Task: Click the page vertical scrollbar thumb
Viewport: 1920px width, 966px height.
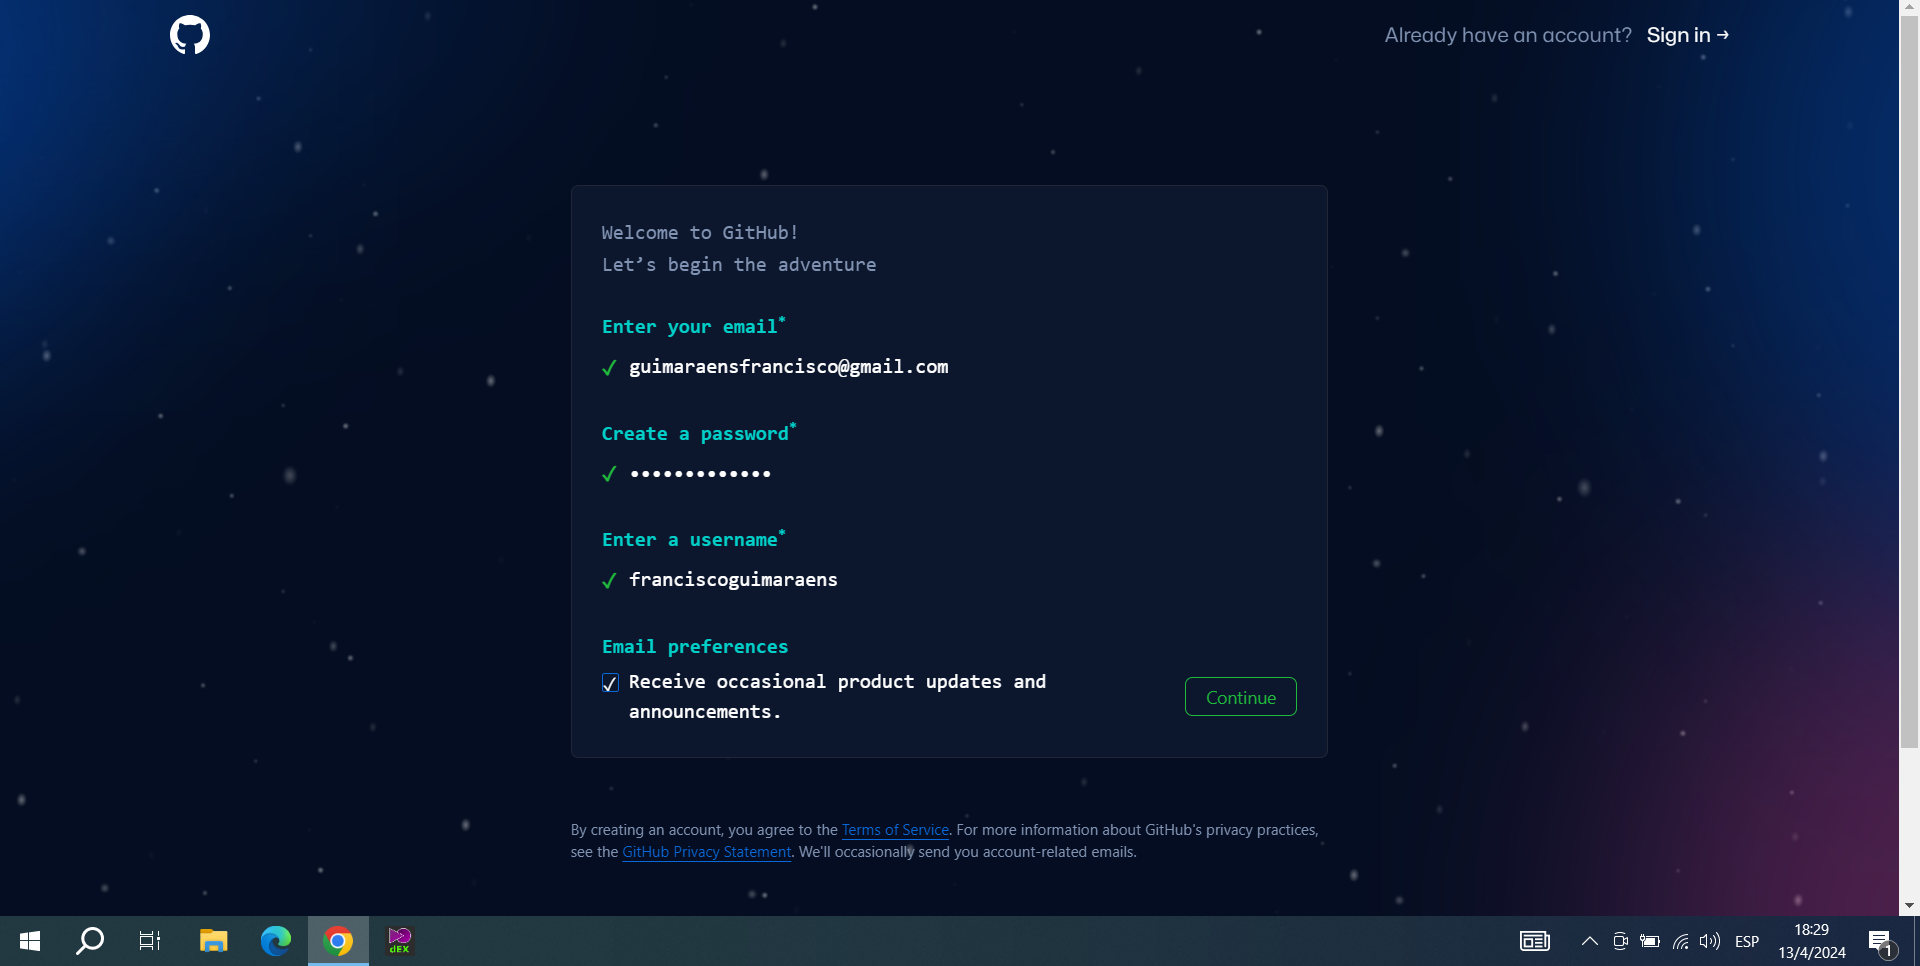Action: point(1909,382)
